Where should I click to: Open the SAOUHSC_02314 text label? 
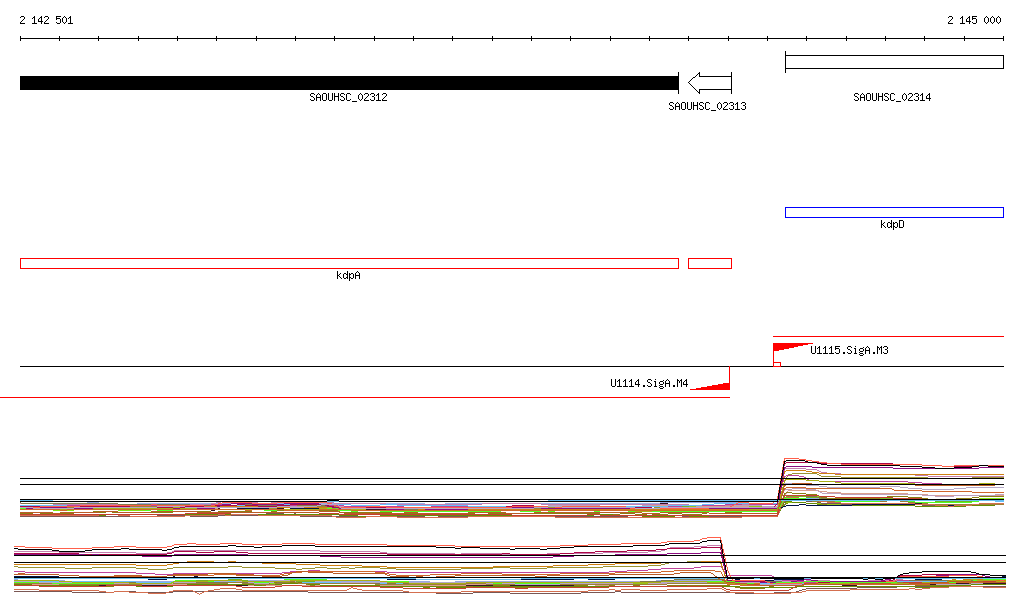(892, 98)
